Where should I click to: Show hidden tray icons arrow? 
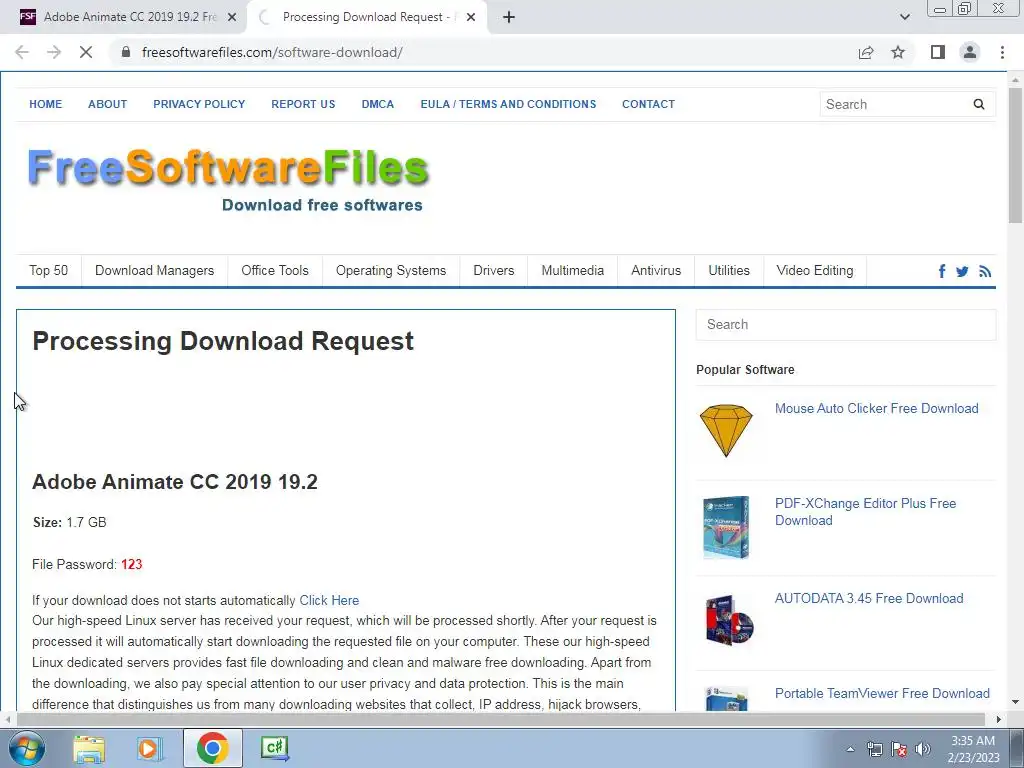click(x=850, y=749)
